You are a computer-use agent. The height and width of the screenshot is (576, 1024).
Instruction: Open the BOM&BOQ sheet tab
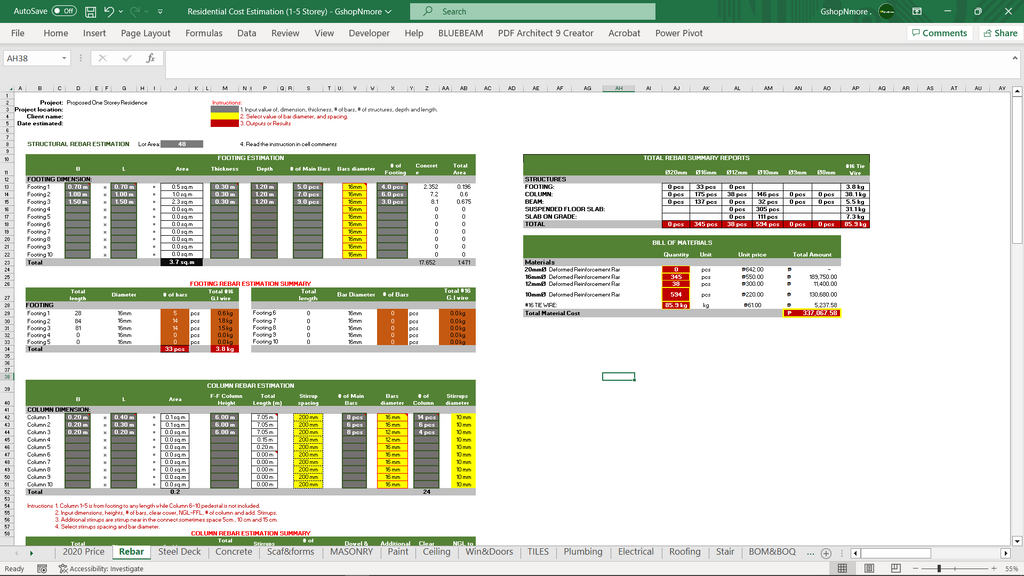[772, 552]
